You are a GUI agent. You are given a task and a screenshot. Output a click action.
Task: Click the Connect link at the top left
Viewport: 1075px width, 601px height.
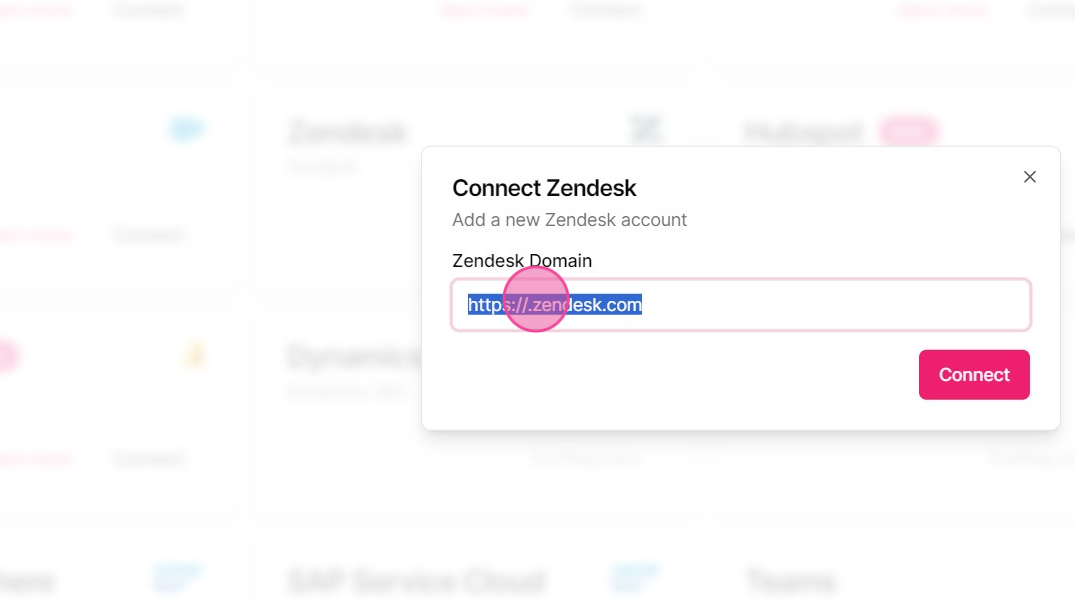pos(148,10)
